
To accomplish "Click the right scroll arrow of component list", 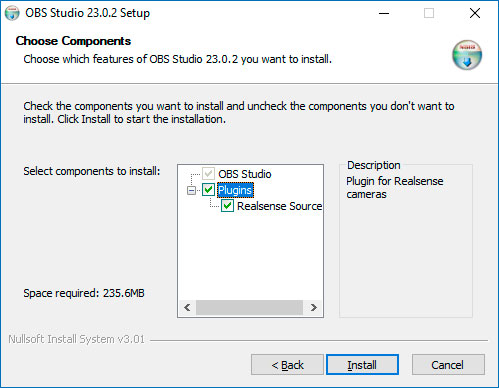I will coord(313,307).
